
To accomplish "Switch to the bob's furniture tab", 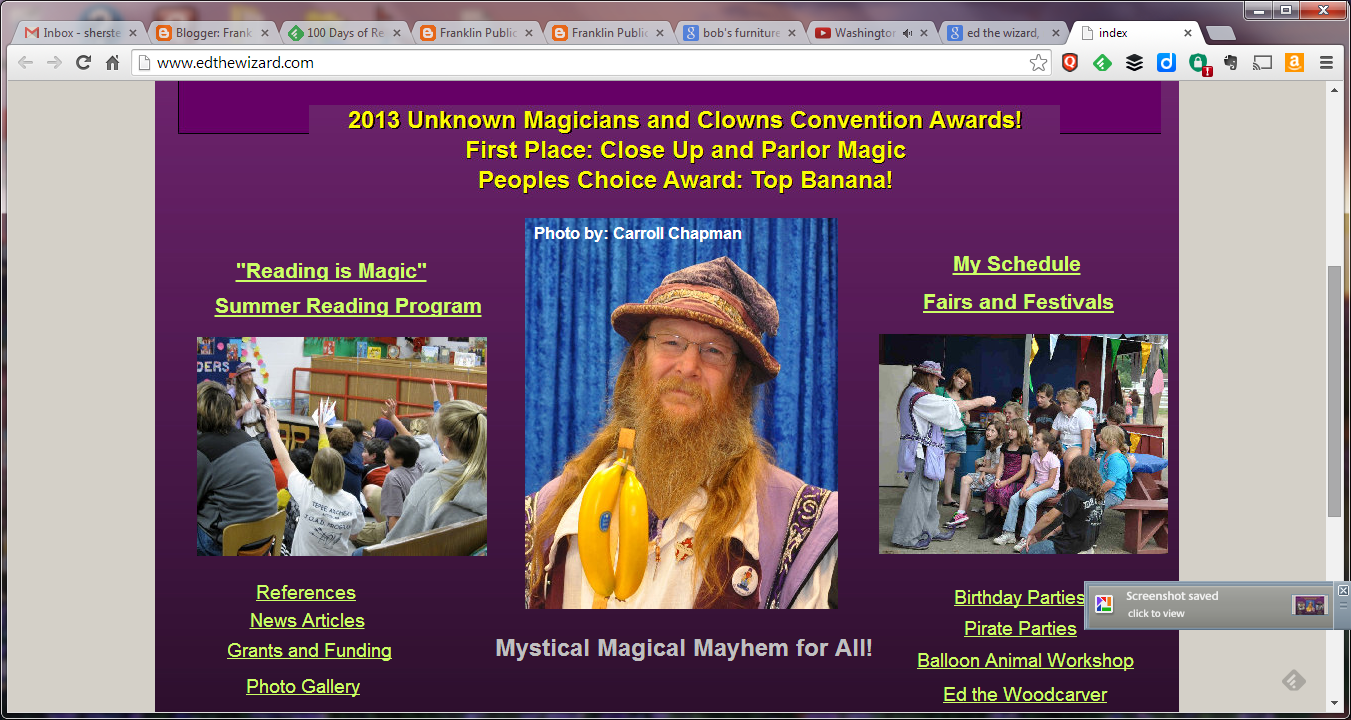I will [x=735, y=31].
